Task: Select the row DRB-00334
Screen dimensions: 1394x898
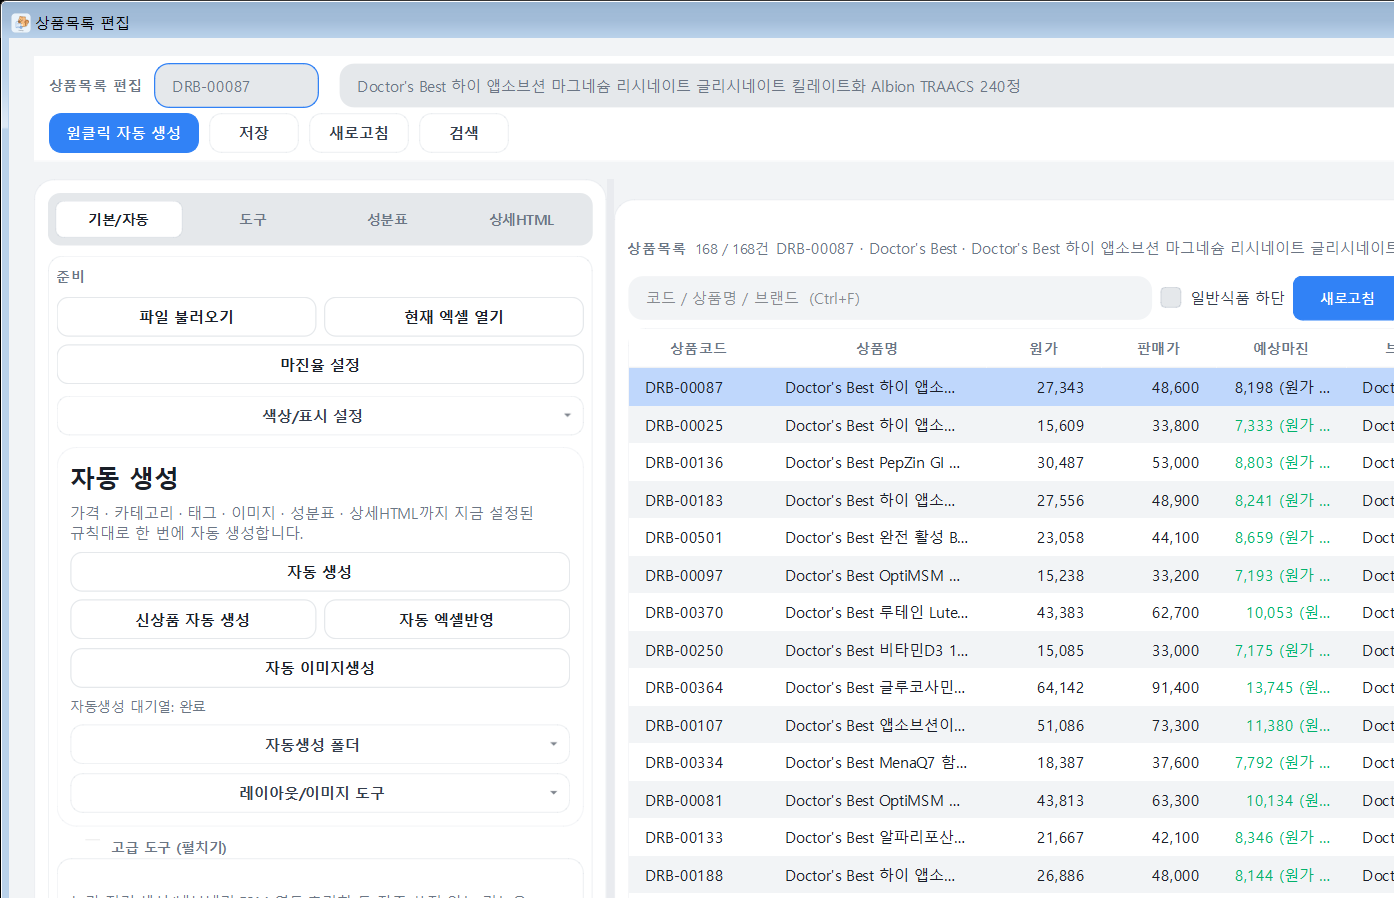Action: point(1011,763)
